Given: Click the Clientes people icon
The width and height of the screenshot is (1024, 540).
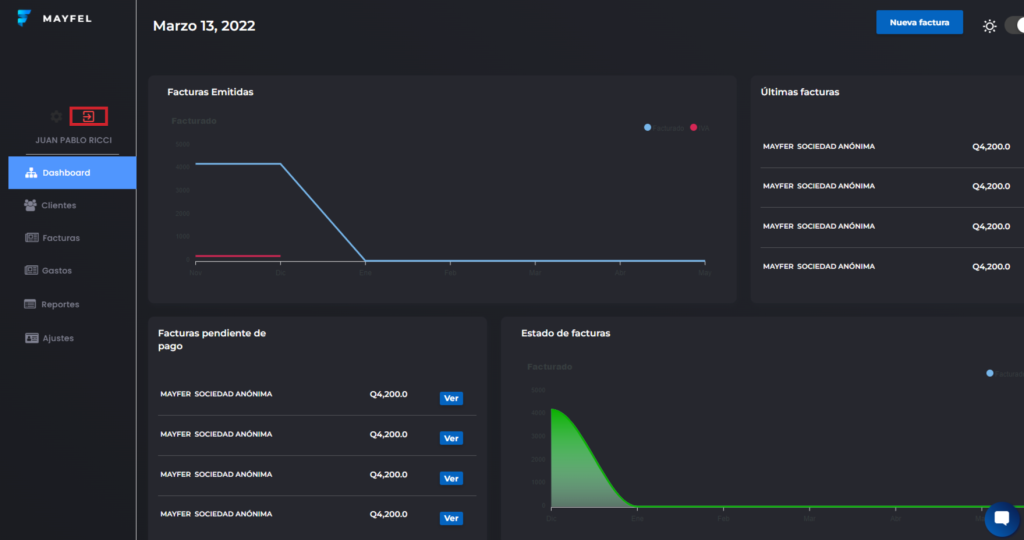Looking at the screenshot, I should (x=31, y=205).
